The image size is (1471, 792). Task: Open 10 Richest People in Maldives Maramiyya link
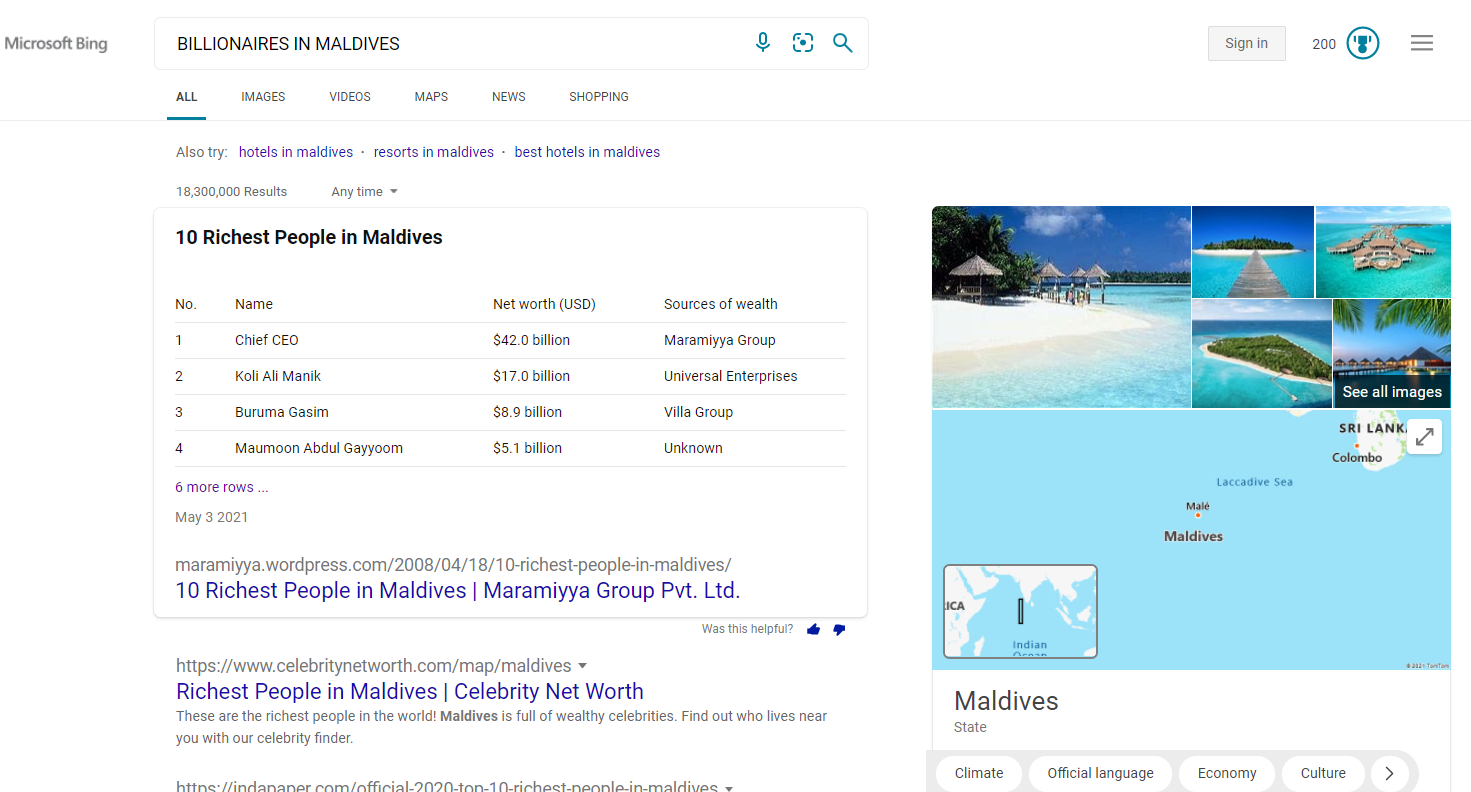point(458,590)
